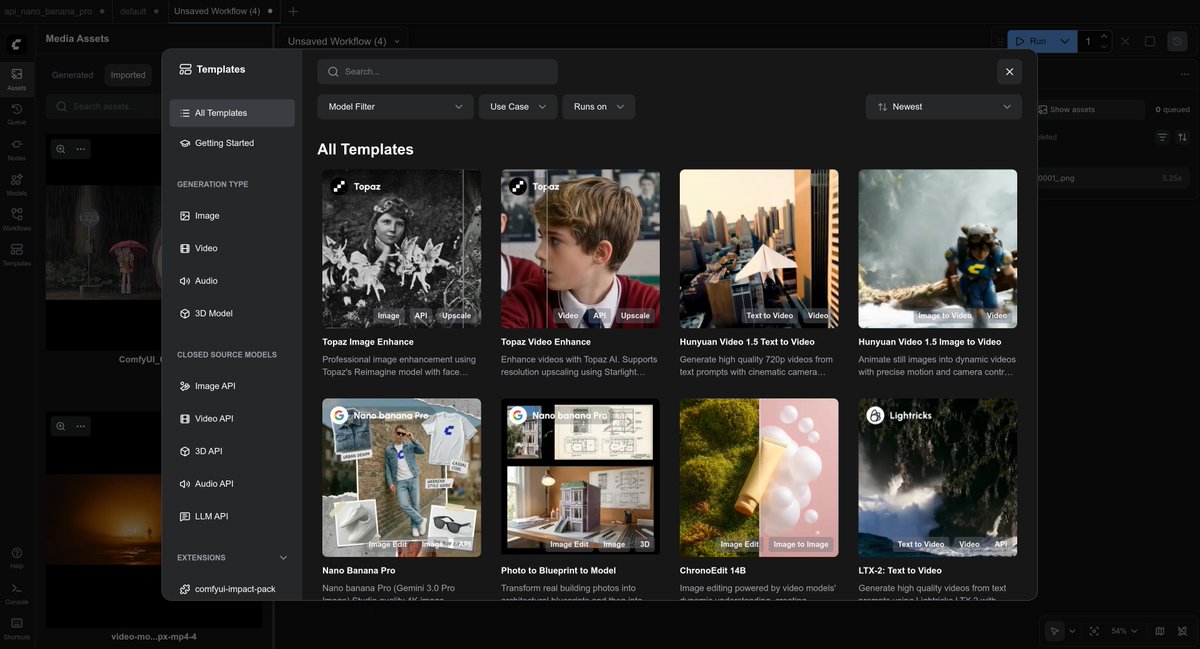Screen dimensions: 1200x649
Task: Open more options on the second media asset
Action: pyautogui.click(x=81, y=426)
